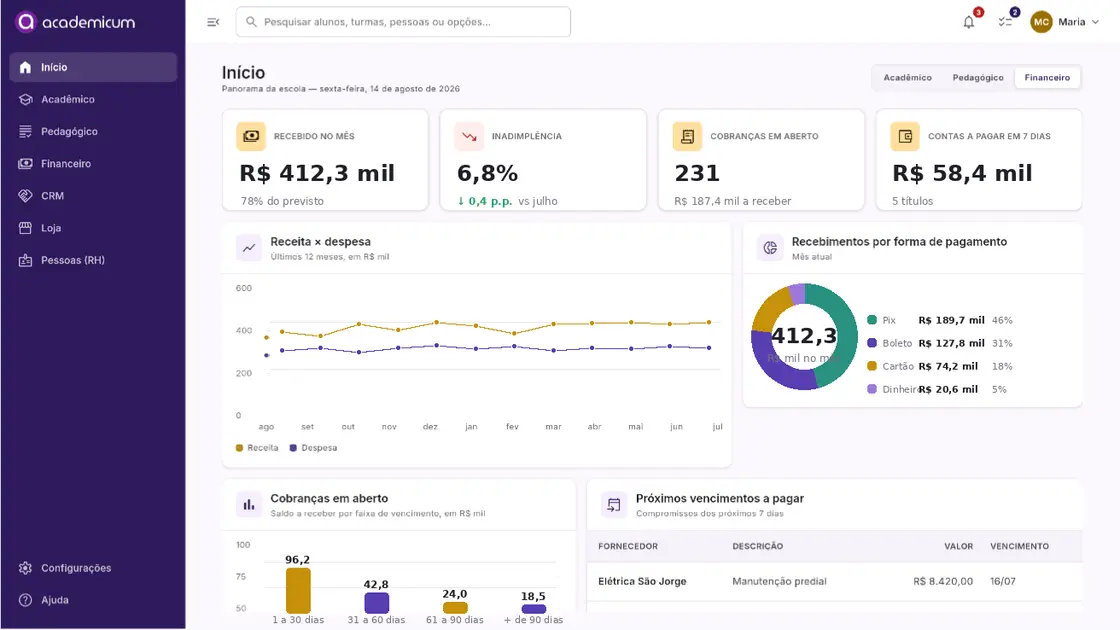
Task: Switch to the Acadêmico dashboard tab
Action: (907, 77)
